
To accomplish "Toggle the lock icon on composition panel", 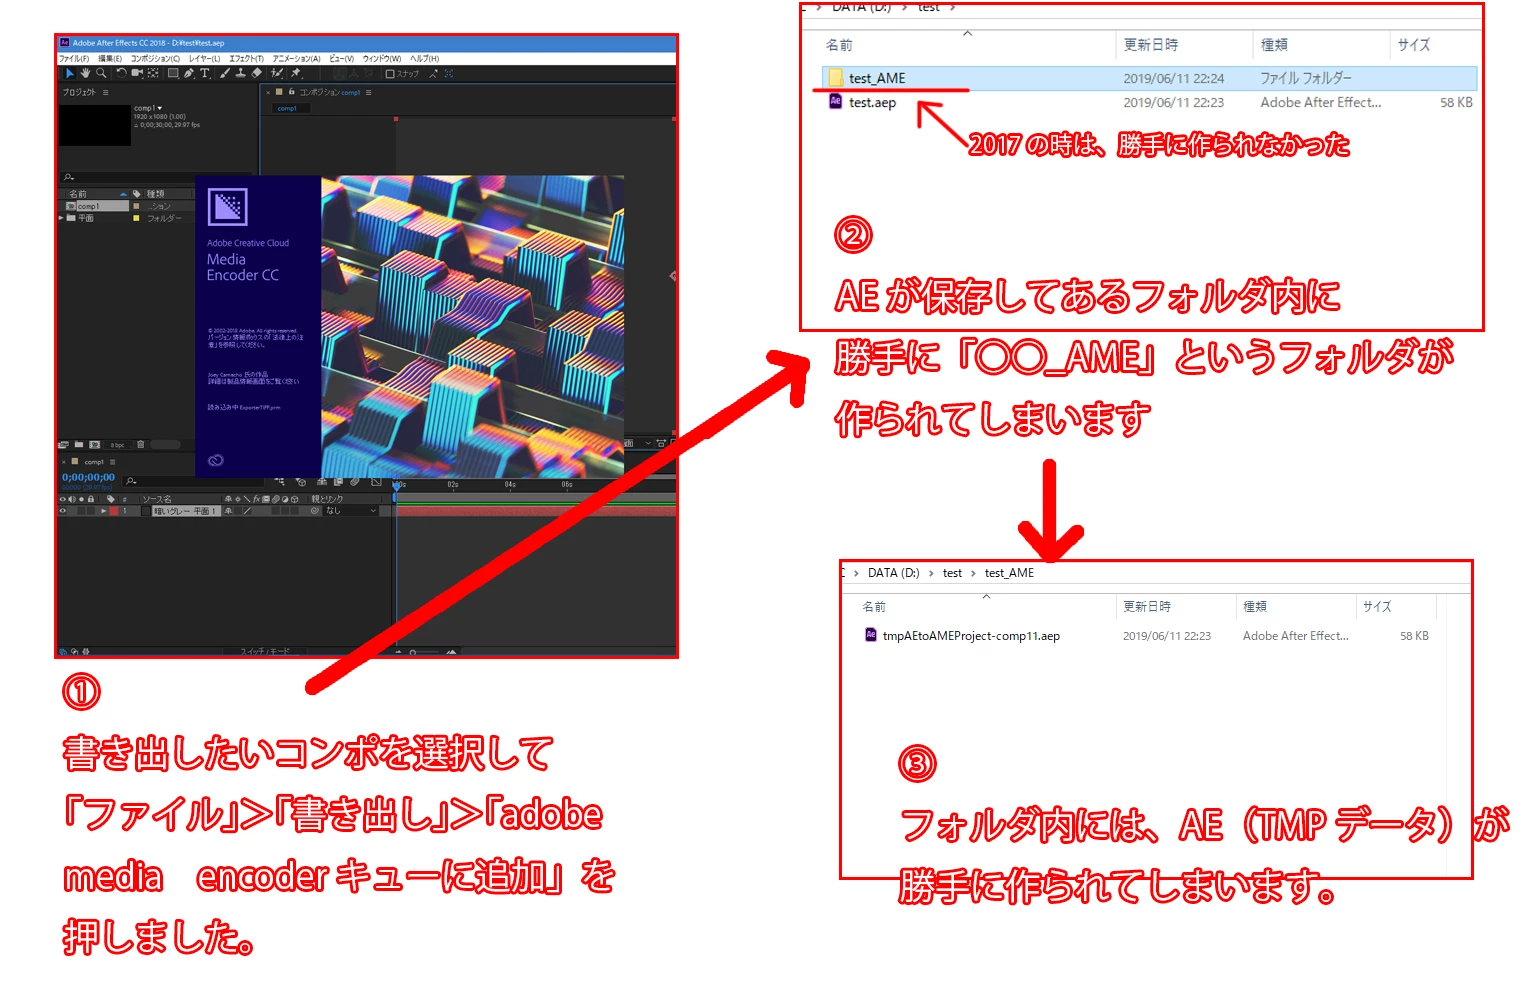I will [291, 91].
